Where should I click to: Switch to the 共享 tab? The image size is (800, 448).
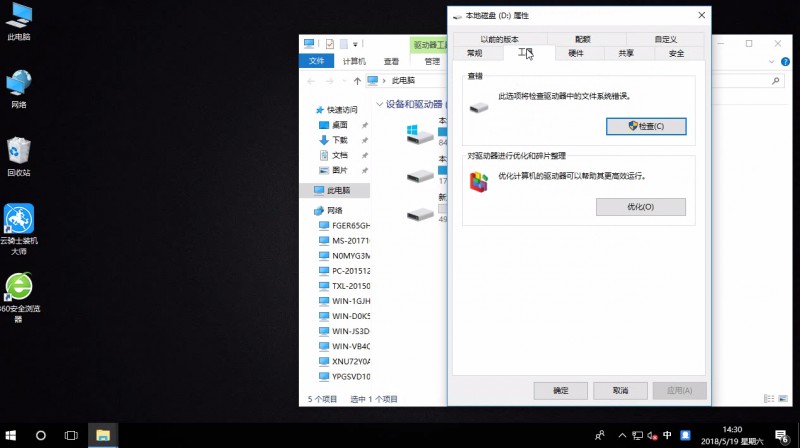tap(626, 53)
